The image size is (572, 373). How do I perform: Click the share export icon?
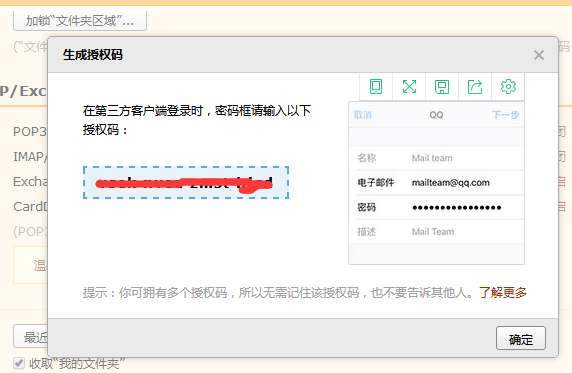click(x=475, y=87)
